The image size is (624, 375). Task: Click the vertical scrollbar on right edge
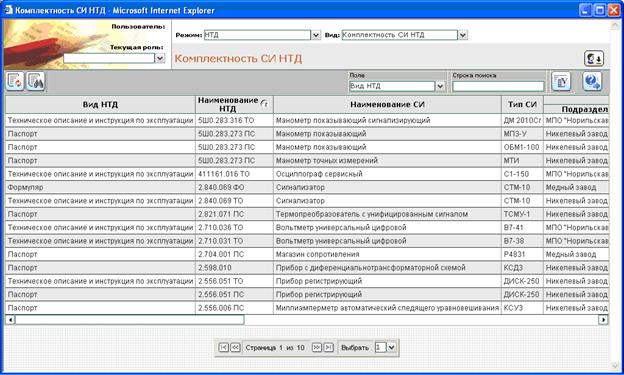pos(614,195)
